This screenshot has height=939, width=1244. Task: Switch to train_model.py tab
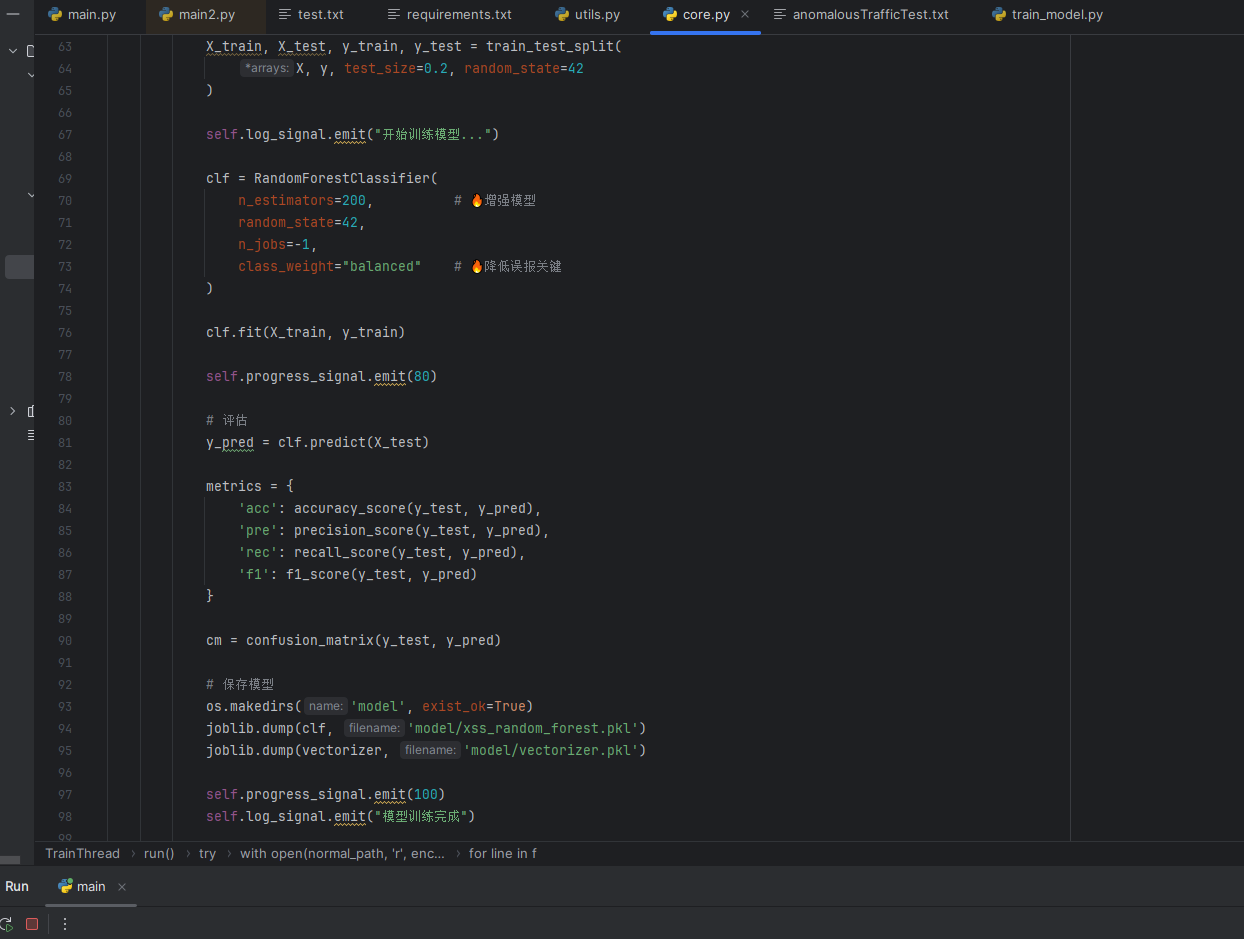tap(1048, 15)
